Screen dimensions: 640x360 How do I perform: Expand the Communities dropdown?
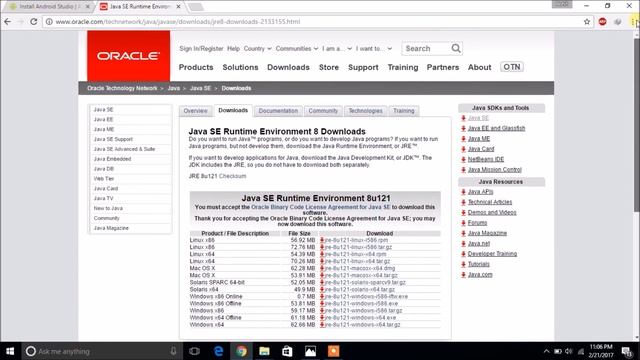click(296, 49)
